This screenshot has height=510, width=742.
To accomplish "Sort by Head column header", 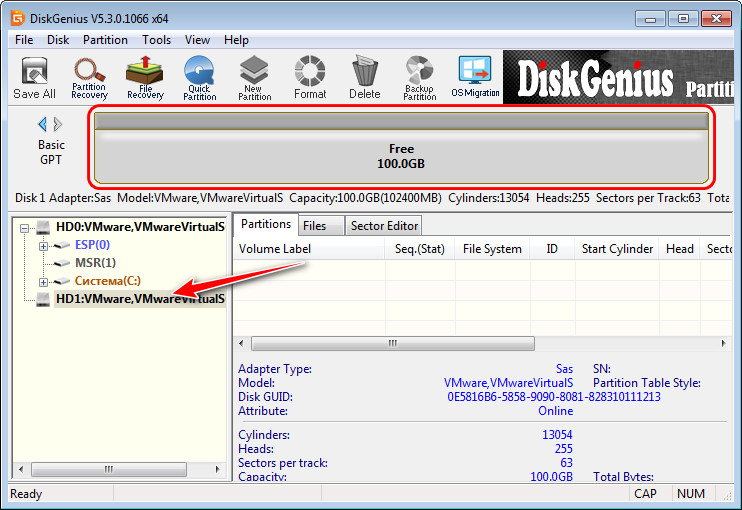I will pos(680,249).
